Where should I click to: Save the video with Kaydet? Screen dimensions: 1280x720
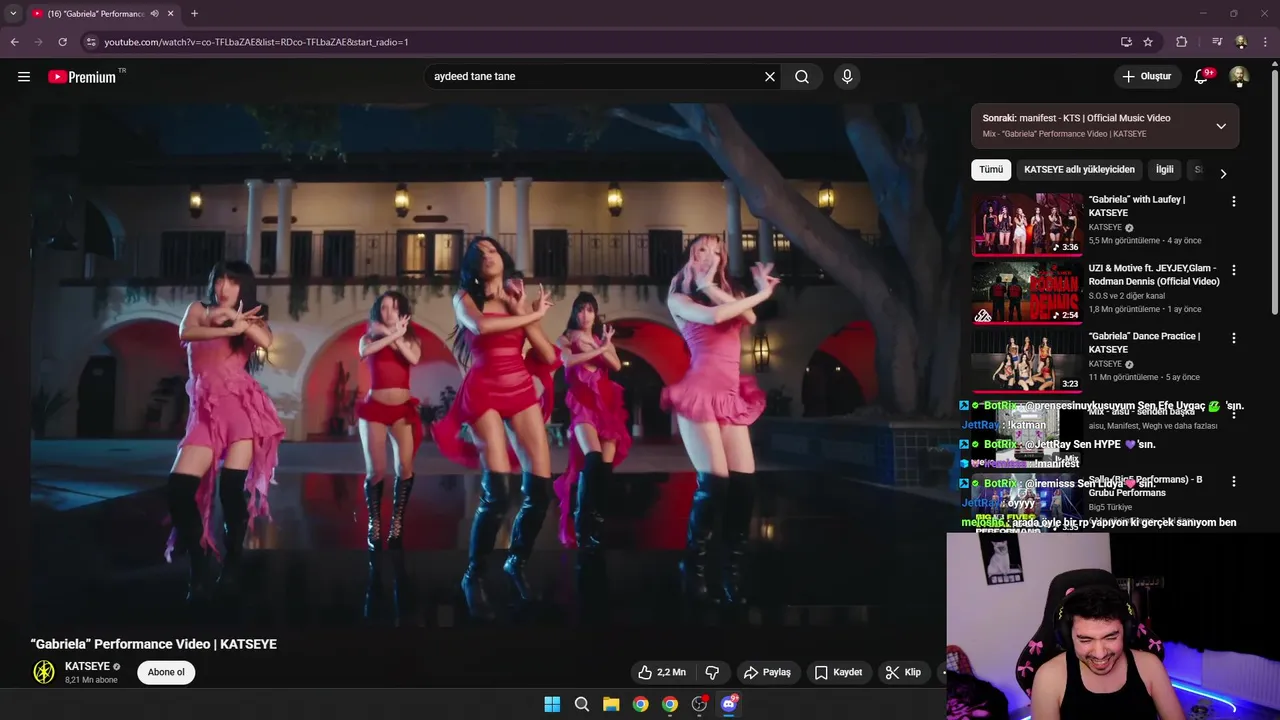tap(838, 672)
